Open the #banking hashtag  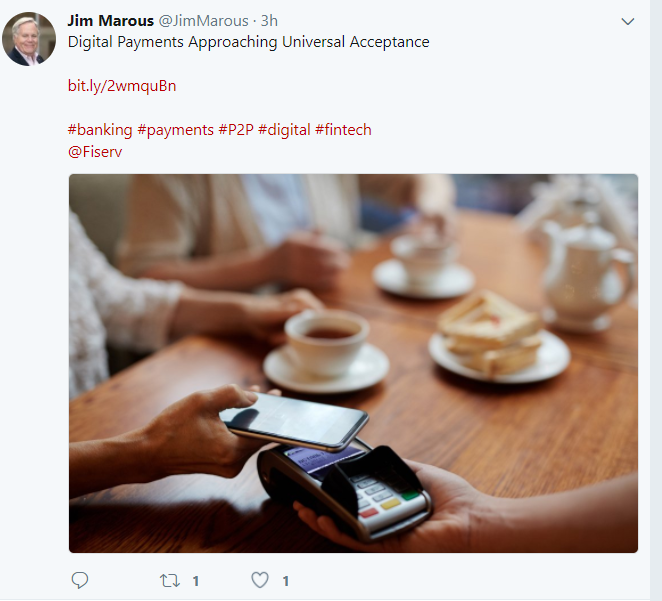(x=100, y=130)
